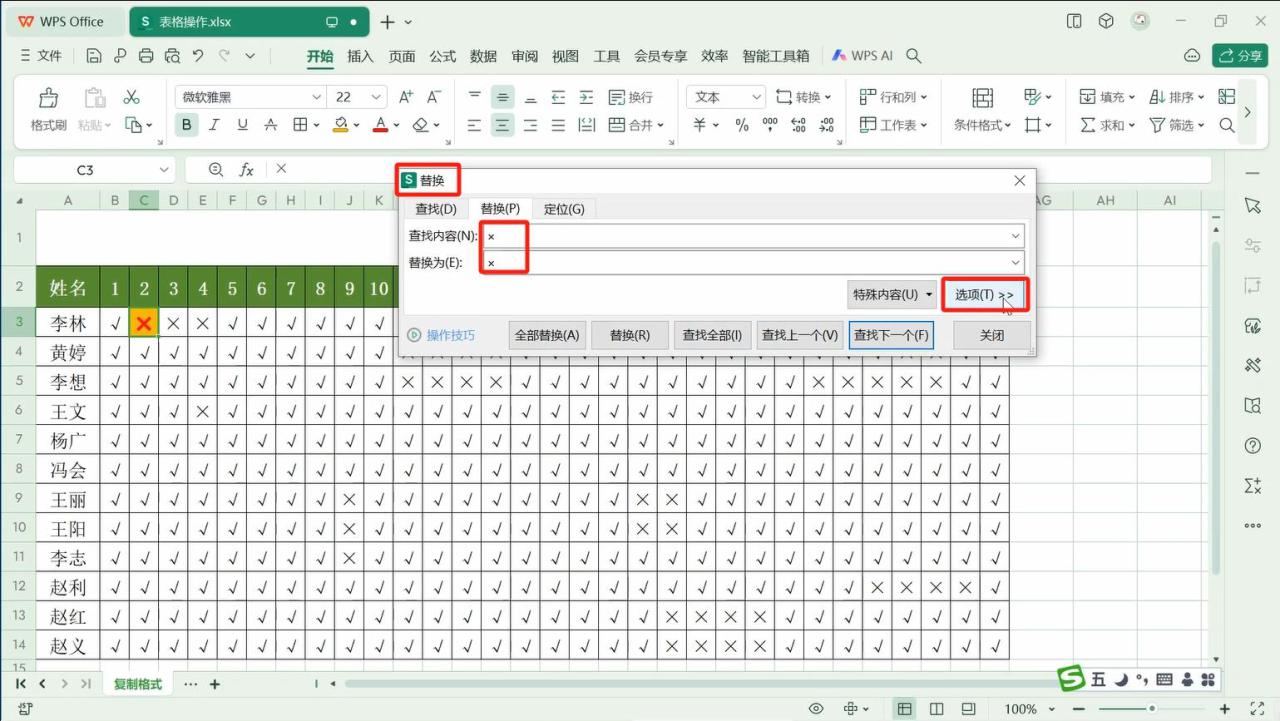The image size is (1280, 721).
Task: Click the Percent style icon
Action: click(742, 125)
